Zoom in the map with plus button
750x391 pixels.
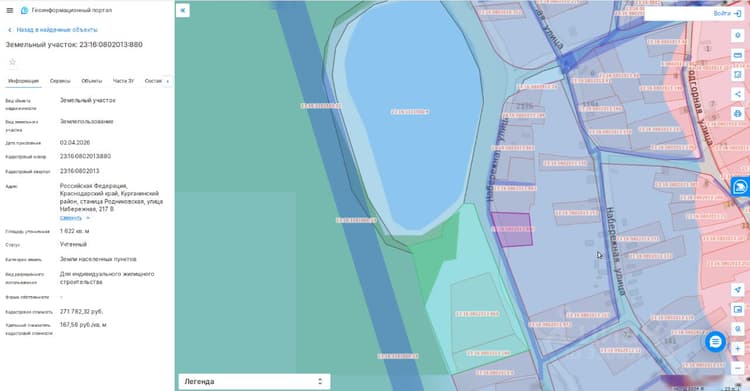tap(738, 349)
